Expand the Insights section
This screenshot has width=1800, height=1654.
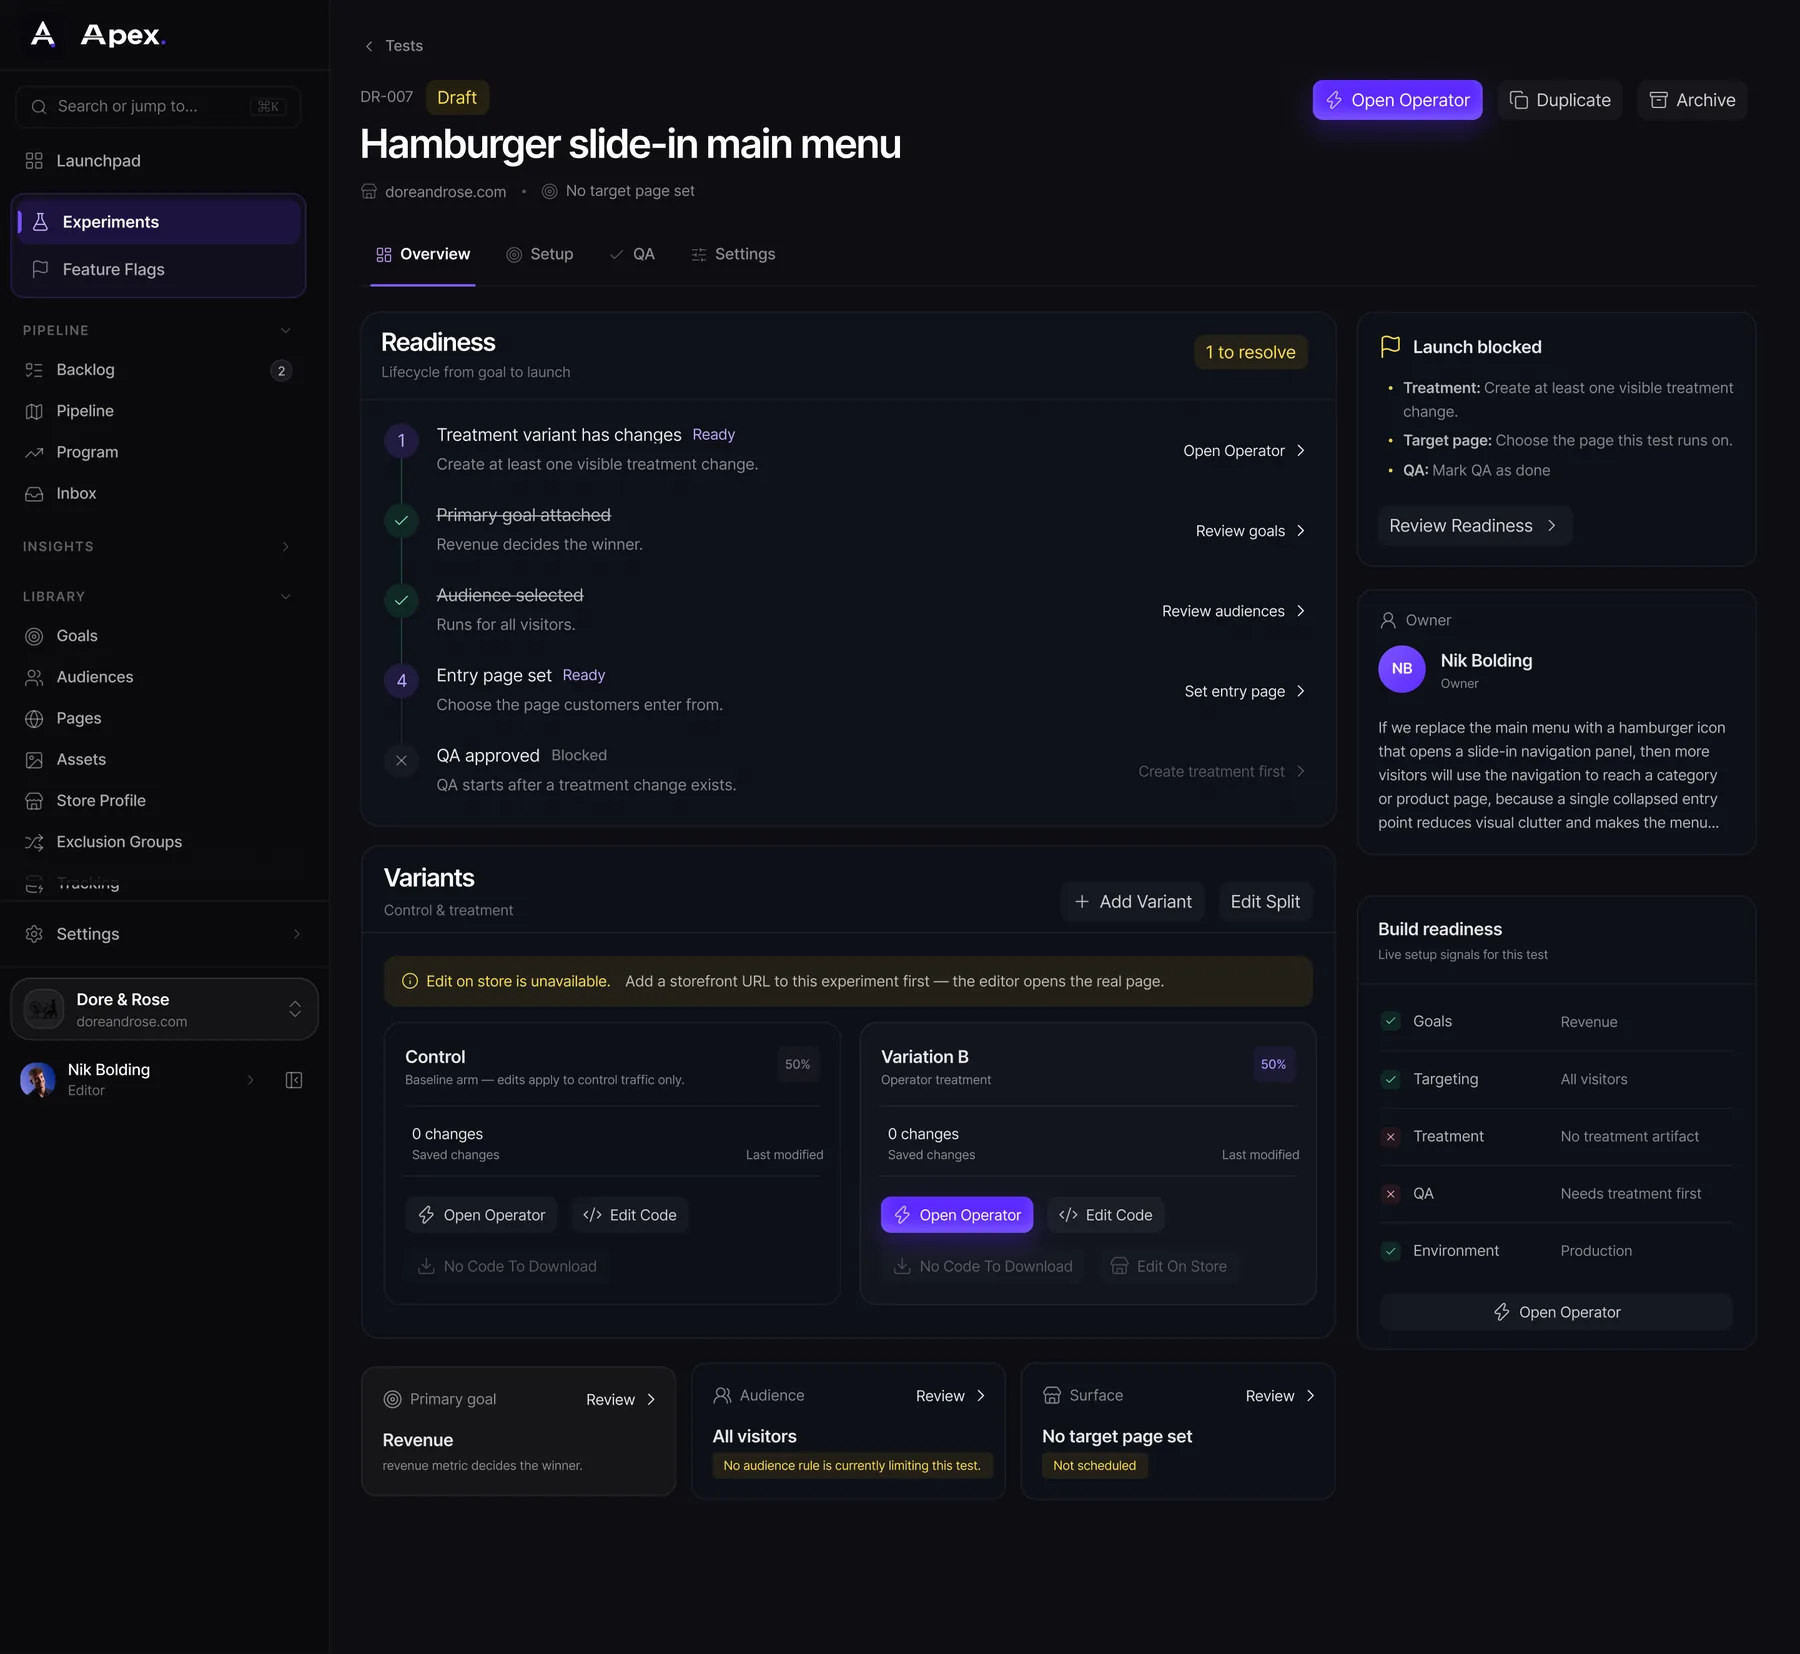286,546
